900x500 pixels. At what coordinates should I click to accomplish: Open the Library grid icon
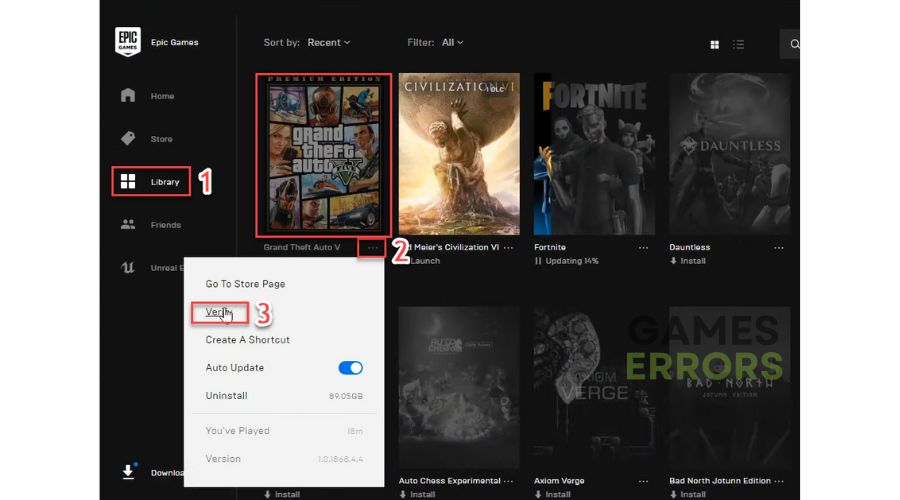click(x=128, y=181)
